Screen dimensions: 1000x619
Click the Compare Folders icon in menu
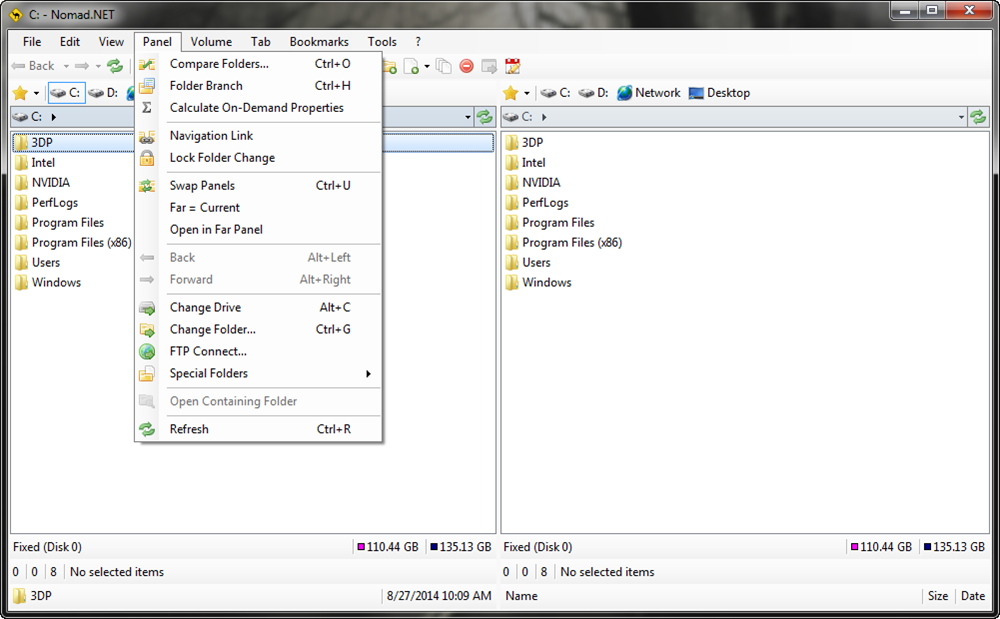[147, 64]
